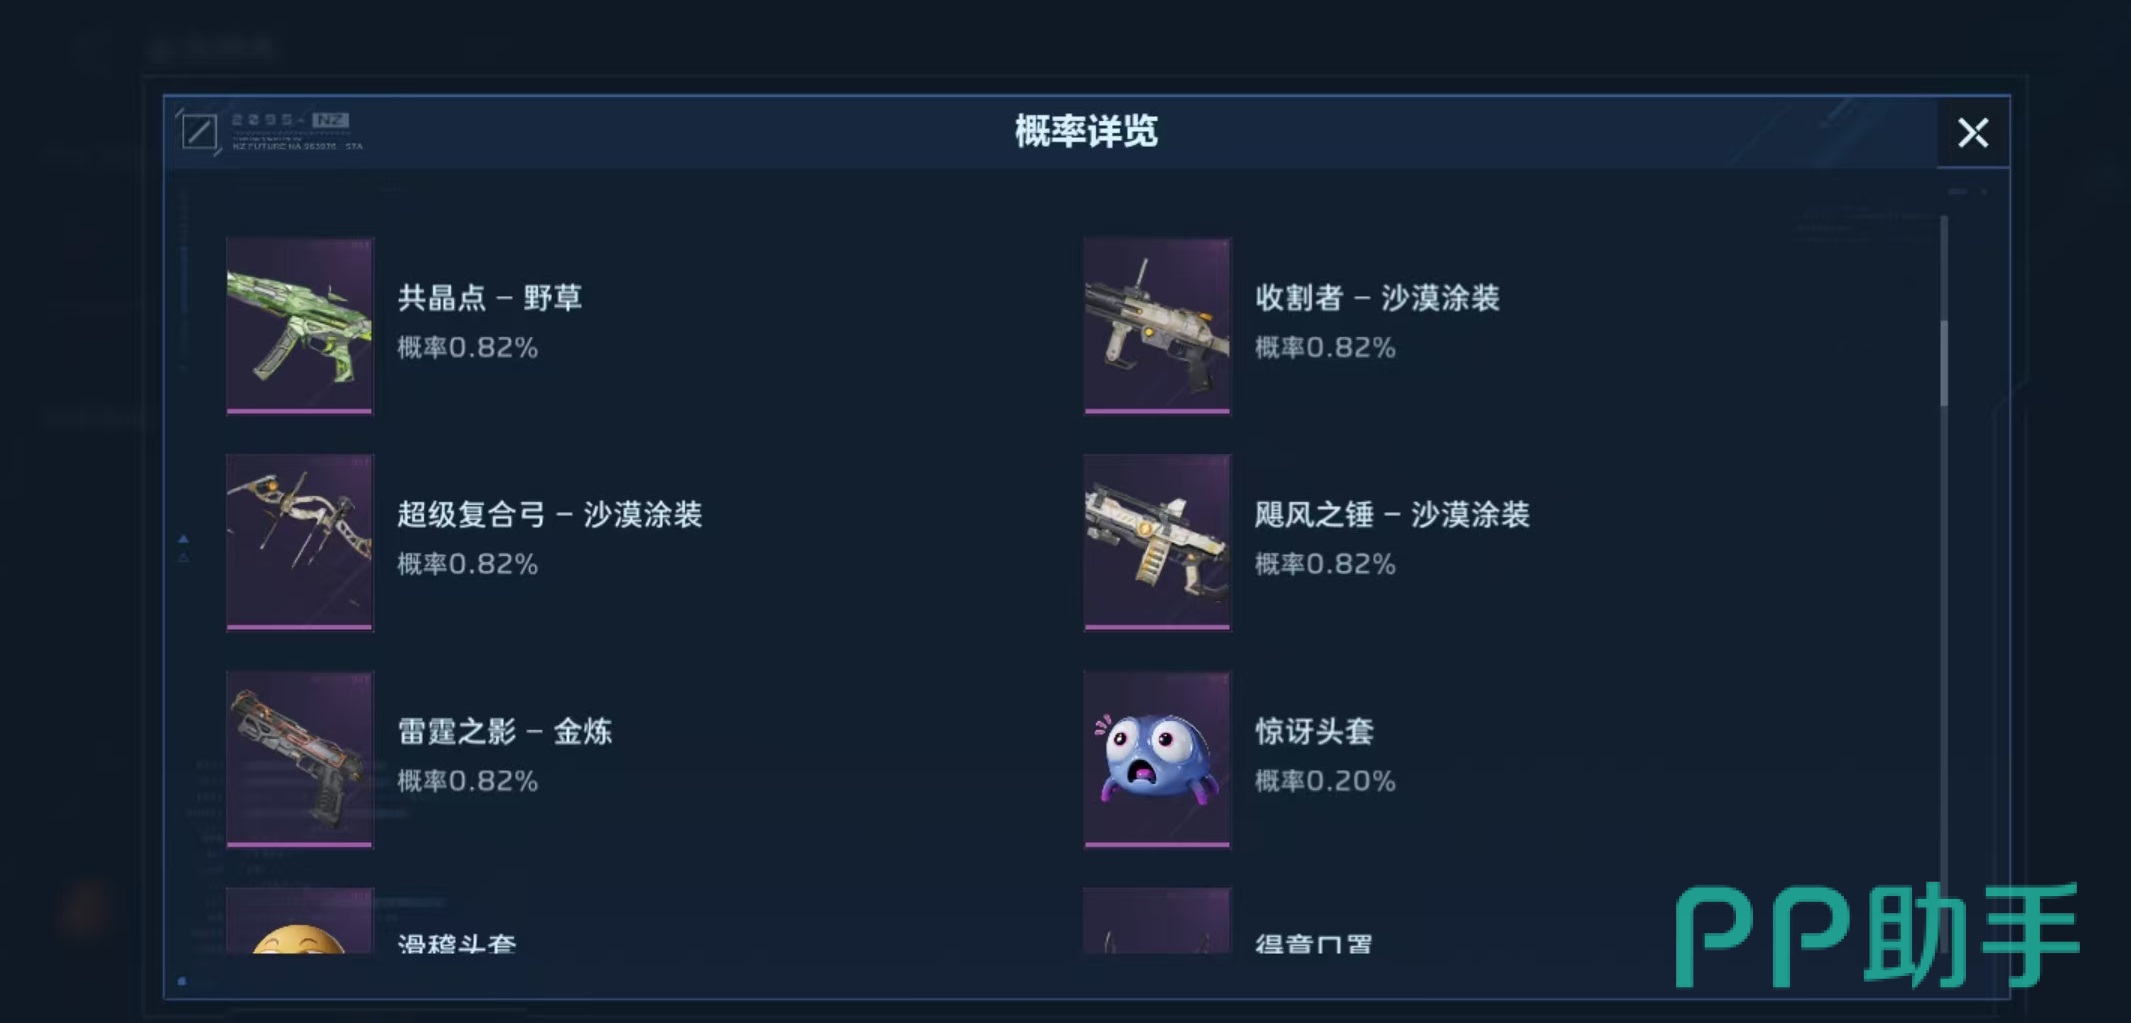Open the 超级复合弓 – 沙漠涂装 bow icon
This screenshot has width=2131, height=1023.
click(x=300, y=542)
